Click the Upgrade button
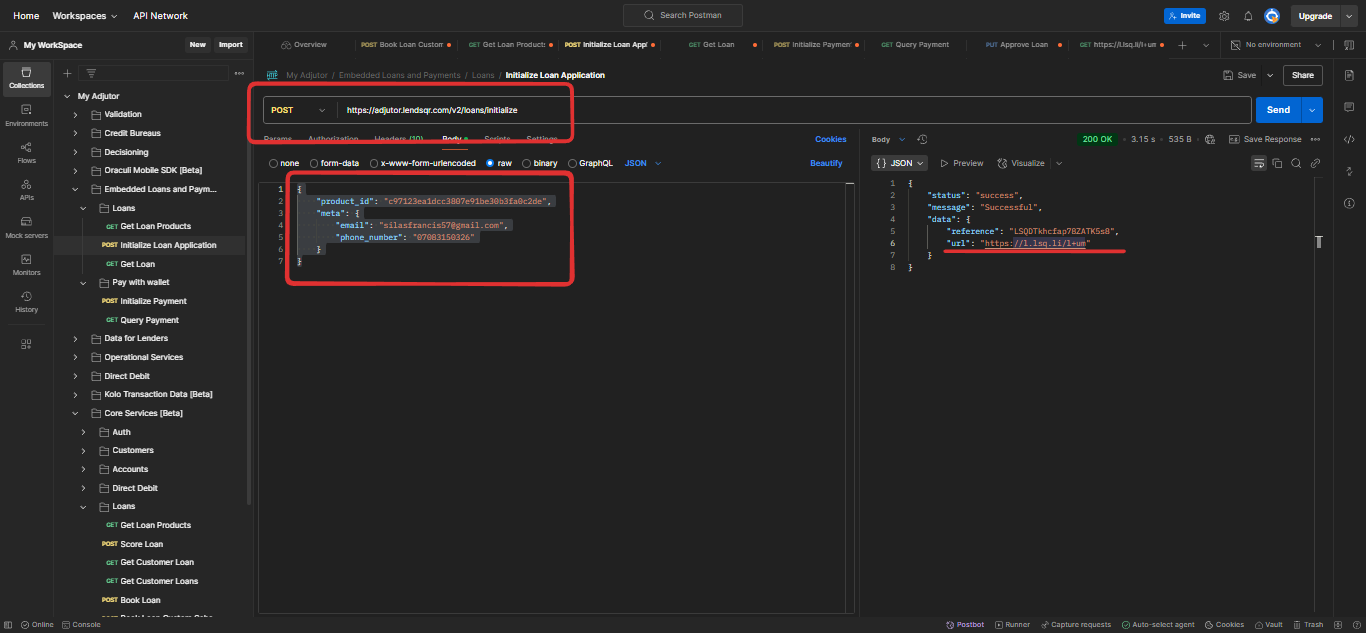Viewport: 1366px width, 633px height. tap(1315, 16)
